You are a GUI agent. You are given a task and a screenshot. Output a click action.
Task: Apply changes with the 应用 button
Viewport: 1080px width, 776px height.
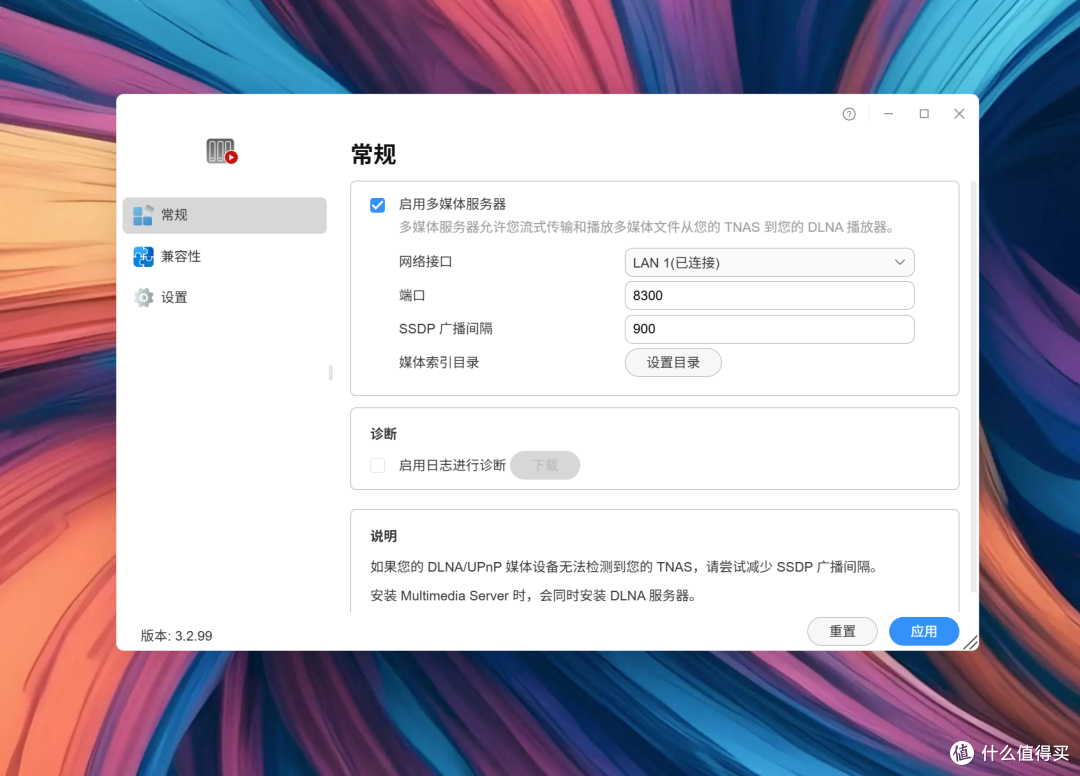click(x=924, y=631)
